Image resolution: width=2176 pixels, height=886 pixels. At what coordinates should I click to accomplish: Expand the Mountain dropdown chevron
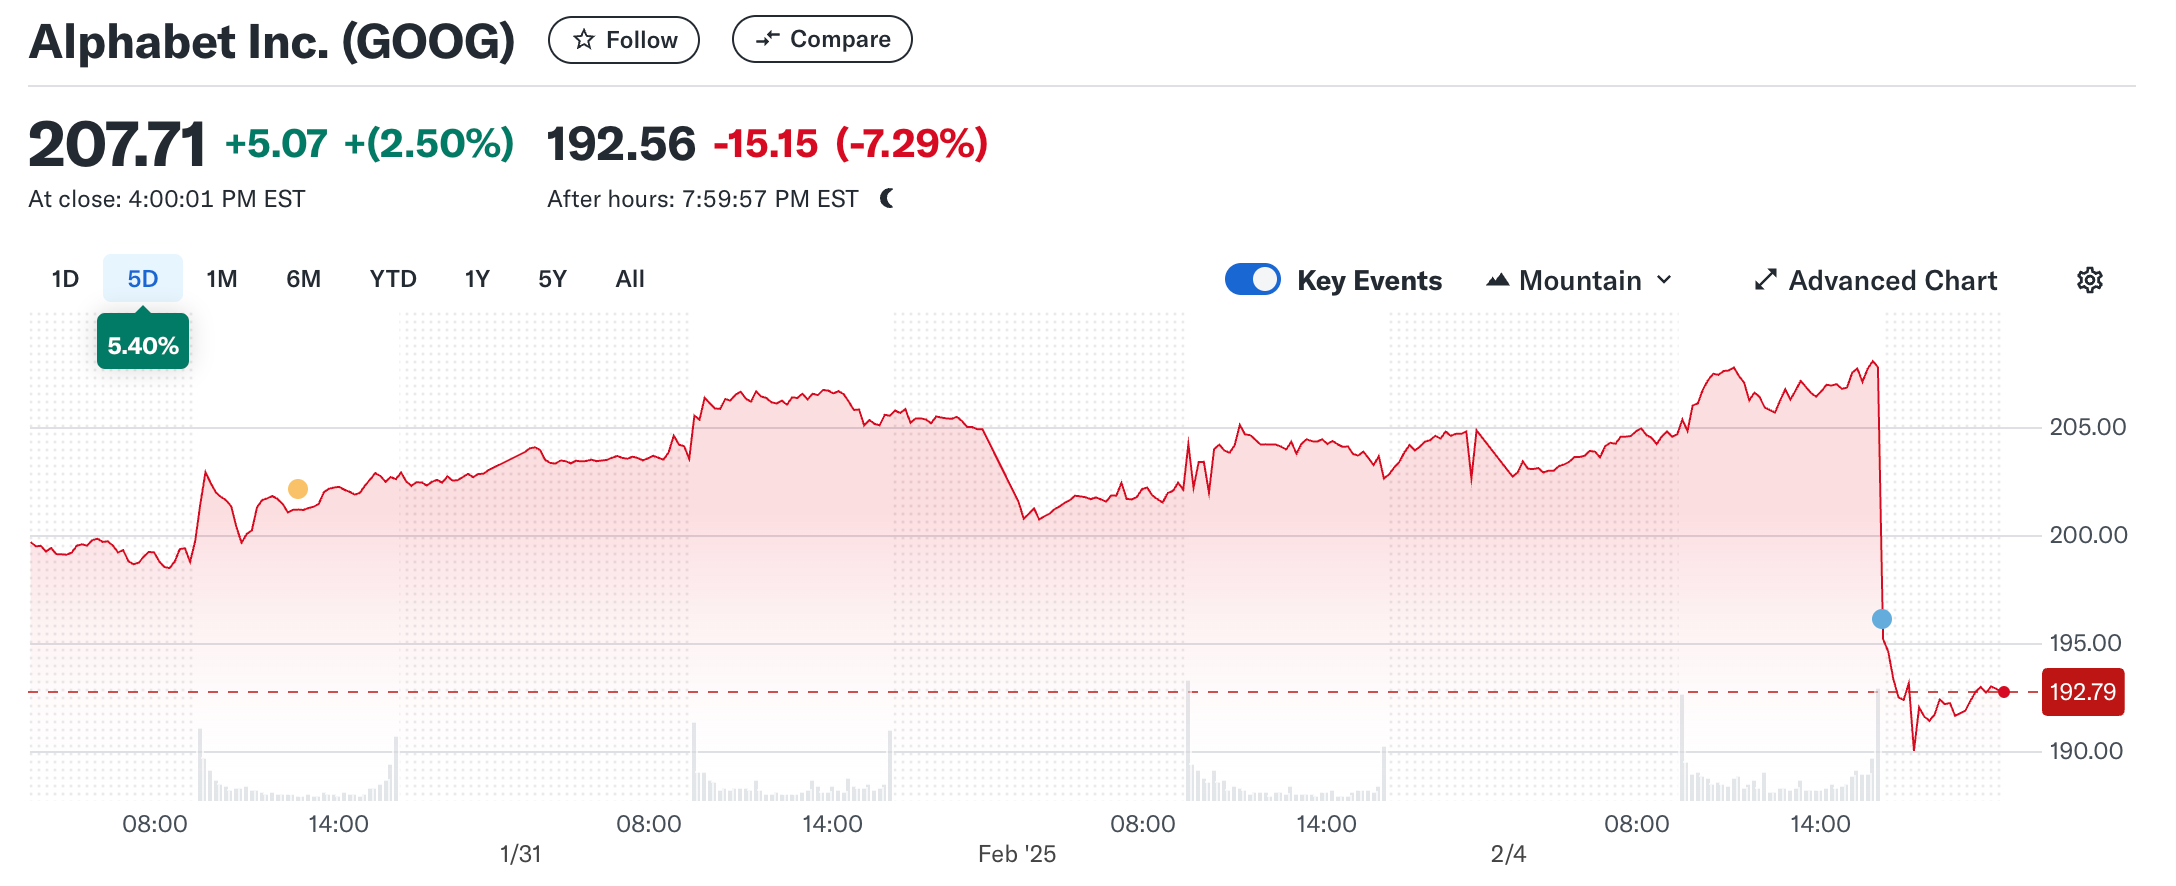click(x=1664, y=280)
